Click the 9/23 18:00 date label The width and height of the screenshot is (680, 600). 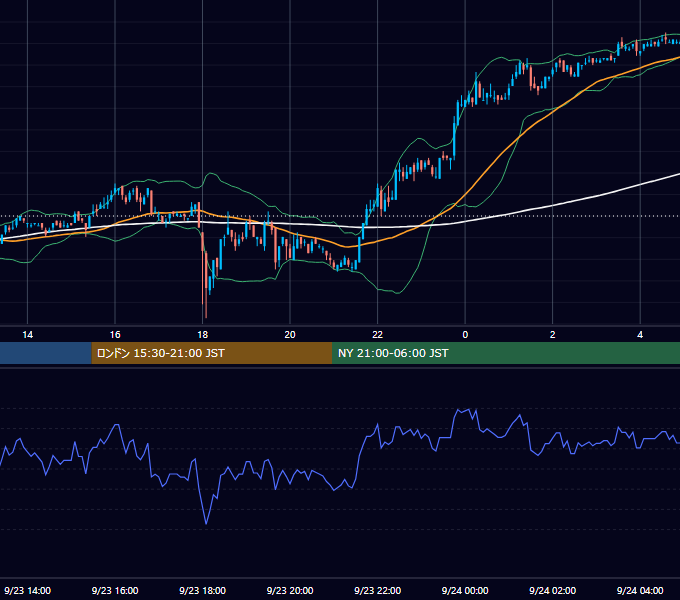coord(203,590)
